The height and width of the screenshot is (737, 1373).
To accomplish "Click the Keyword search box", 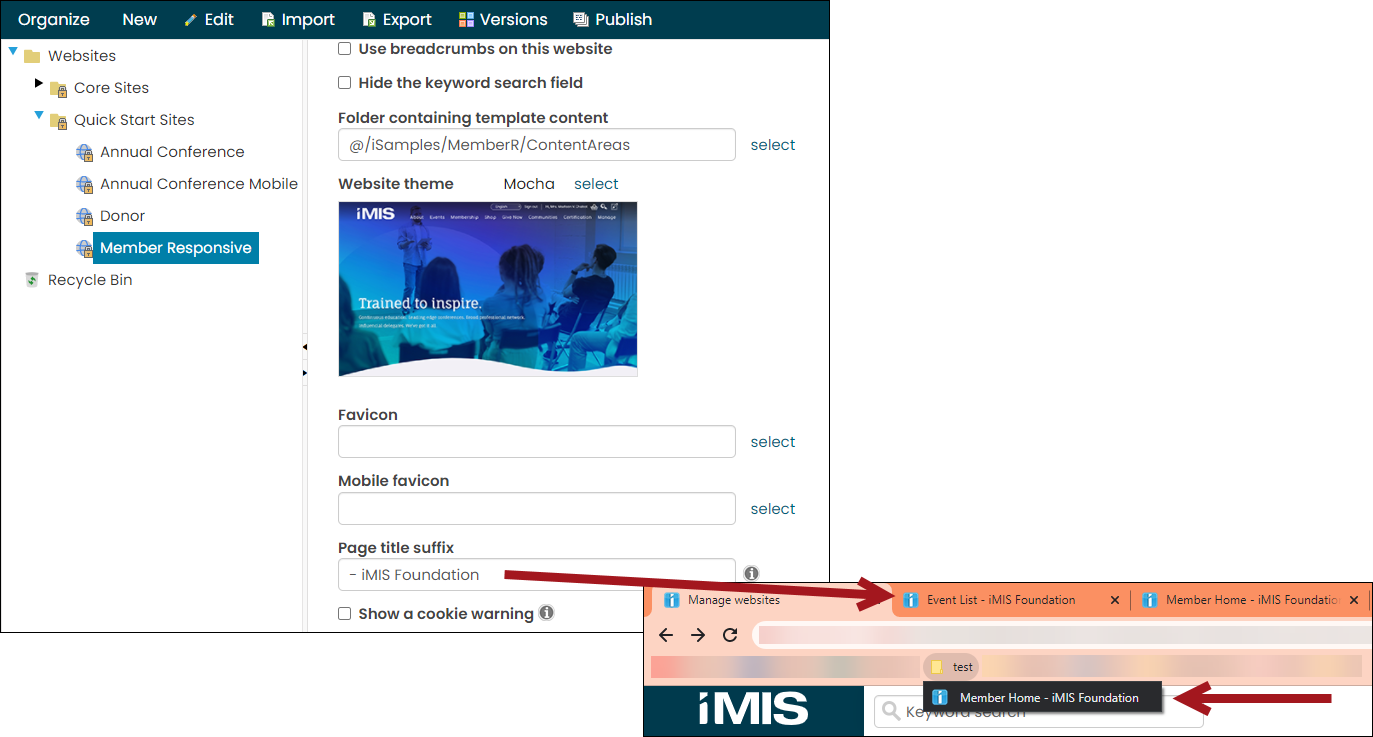I will tap(1039, 712).
